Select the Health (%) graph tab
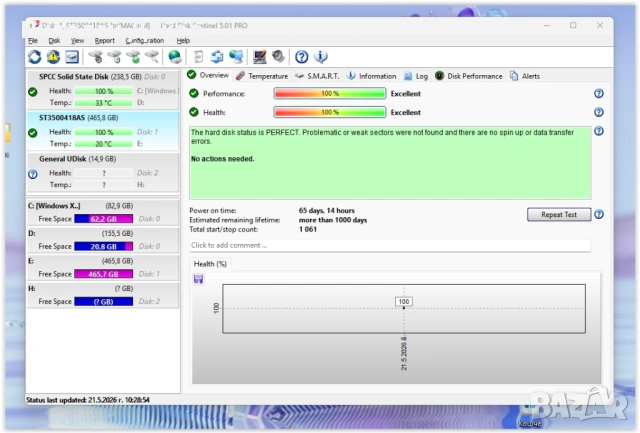Viewport: 640px width, 433px height. (210, 264)
